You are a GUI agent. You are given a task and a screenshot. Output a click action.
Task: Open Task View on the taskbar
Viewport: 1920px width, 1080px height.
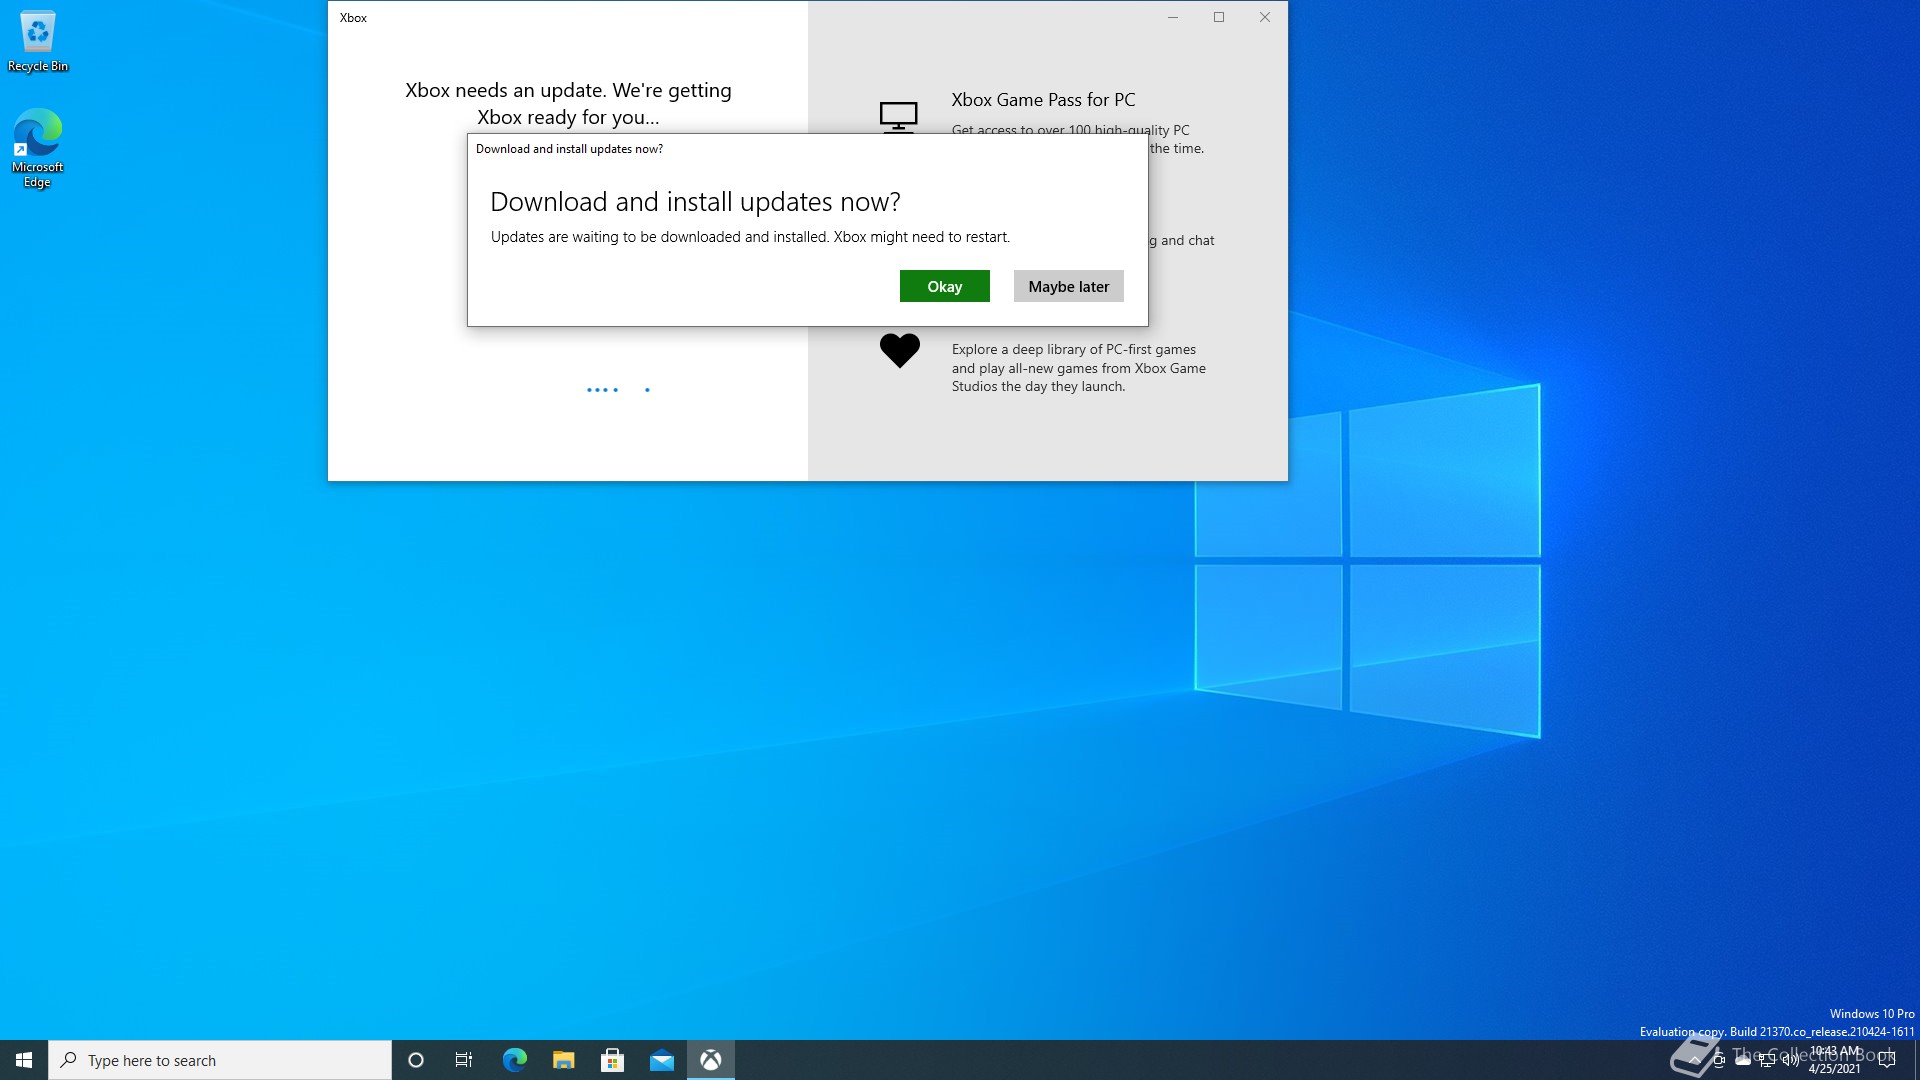[x=464, y=1060]
